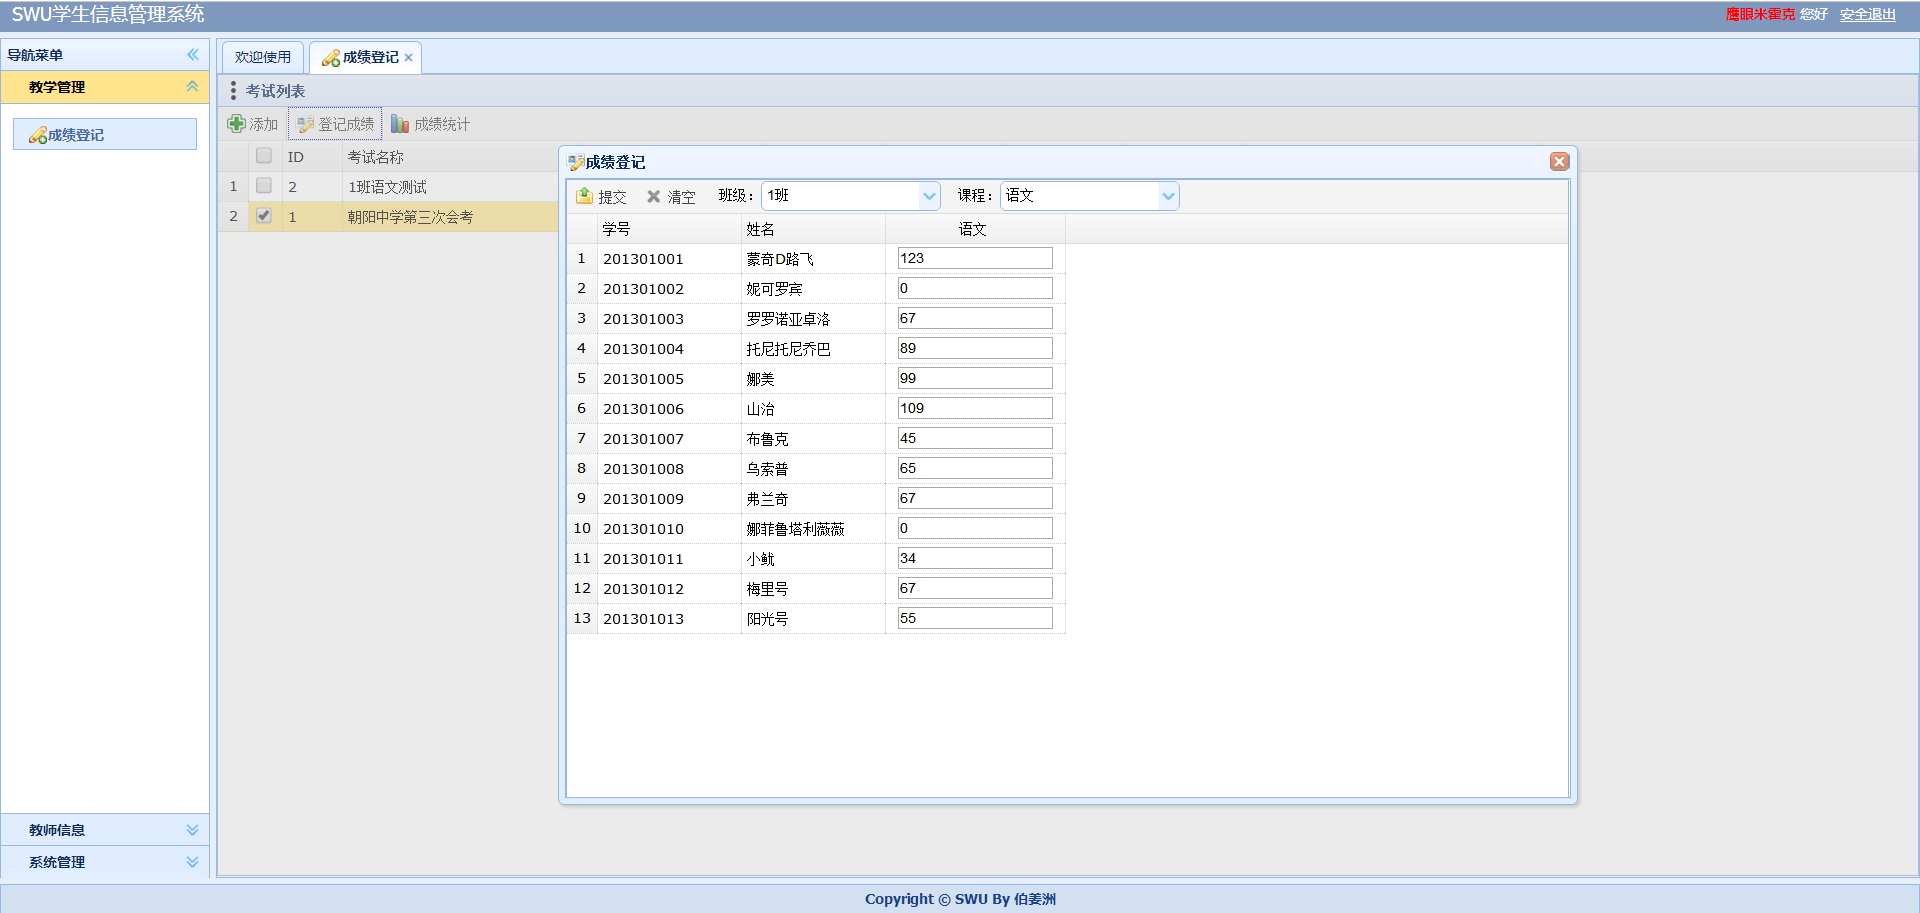Image resolution: width=1920 pixels, height=913 pixels.
Task: Collapse 教学管理 using its chevron icon
Action: [x=191, y=87]
